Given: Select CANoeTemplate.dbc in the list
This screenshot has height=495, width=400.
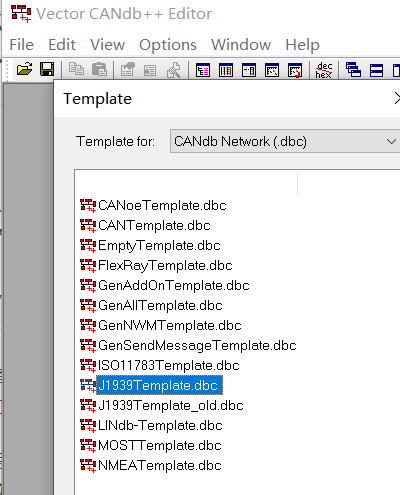Looking at the screenshot, I should [162, 205].
